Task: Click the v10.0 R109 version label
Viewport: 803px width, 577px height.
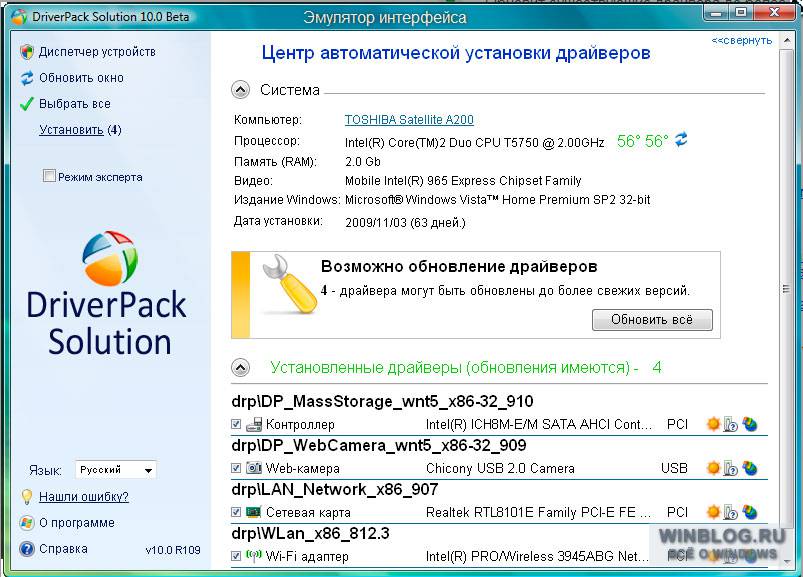Action: click(x=173, y=550)
